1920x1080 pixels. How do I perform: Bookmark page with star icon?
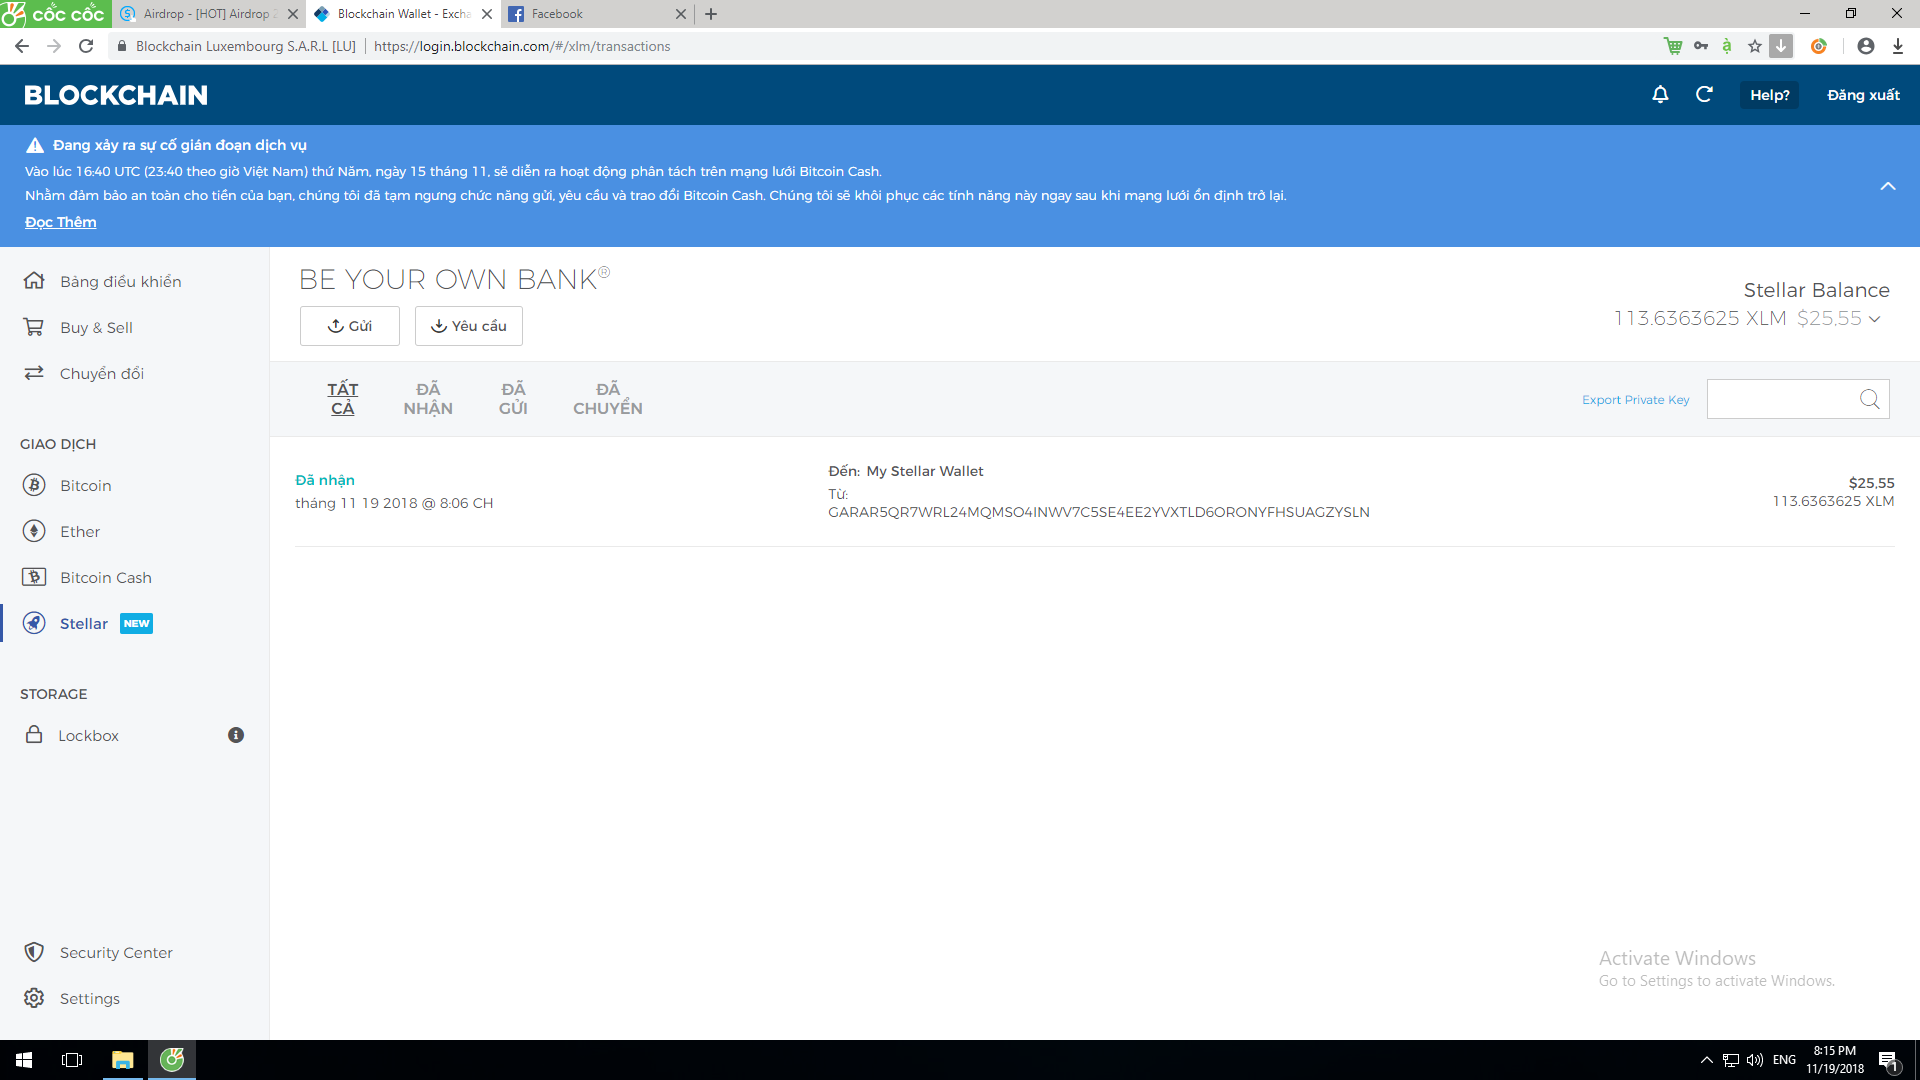click(x=1754, y=46)
